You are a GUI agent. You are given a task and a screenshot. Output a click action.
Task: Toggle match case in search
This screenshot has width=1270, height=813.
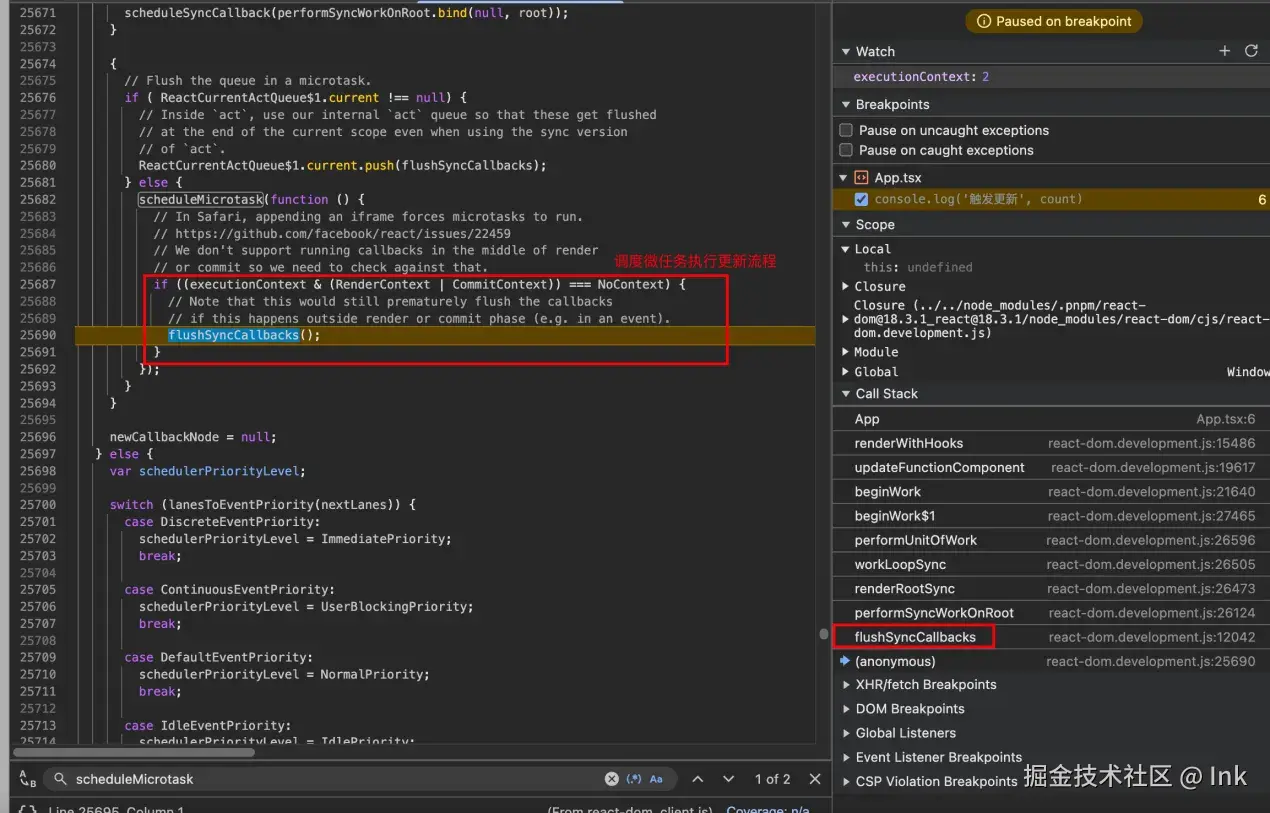657,779
